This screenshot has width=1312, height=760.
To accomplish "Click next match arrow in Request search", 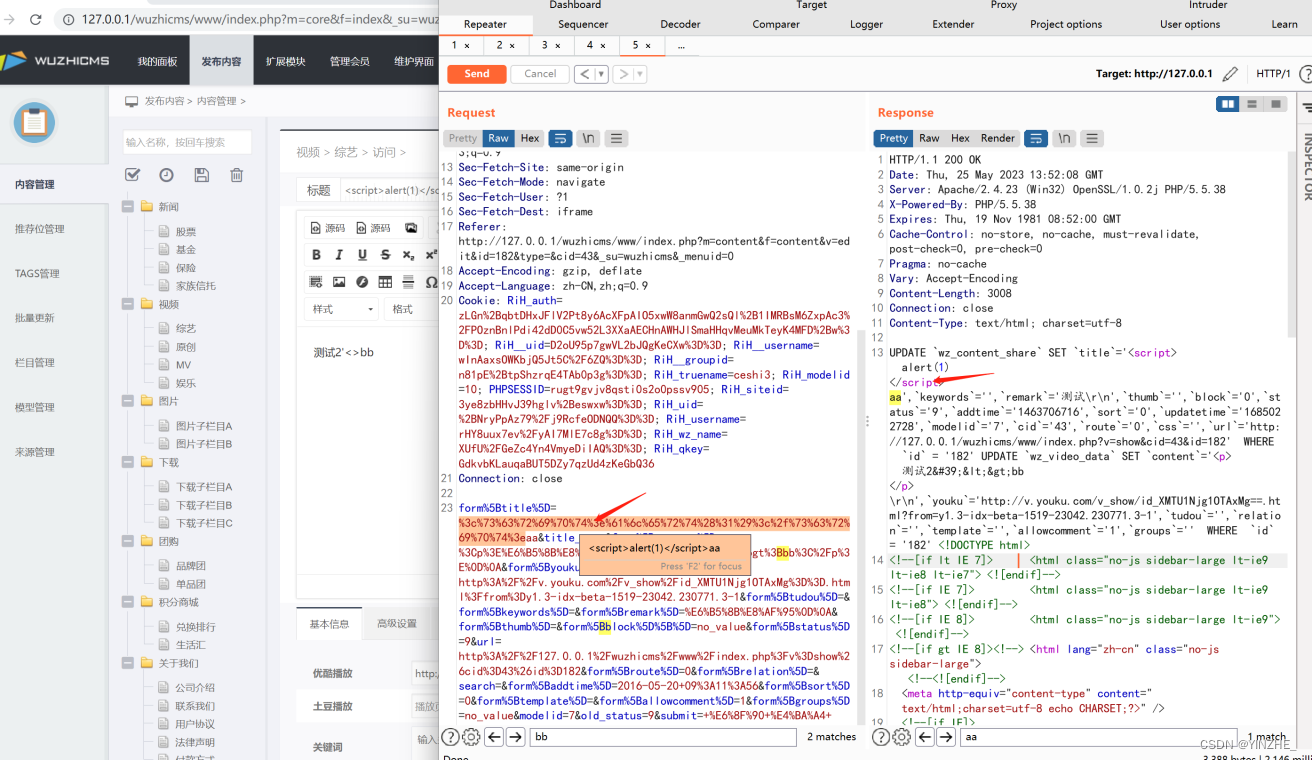I will tap(515, 737).
